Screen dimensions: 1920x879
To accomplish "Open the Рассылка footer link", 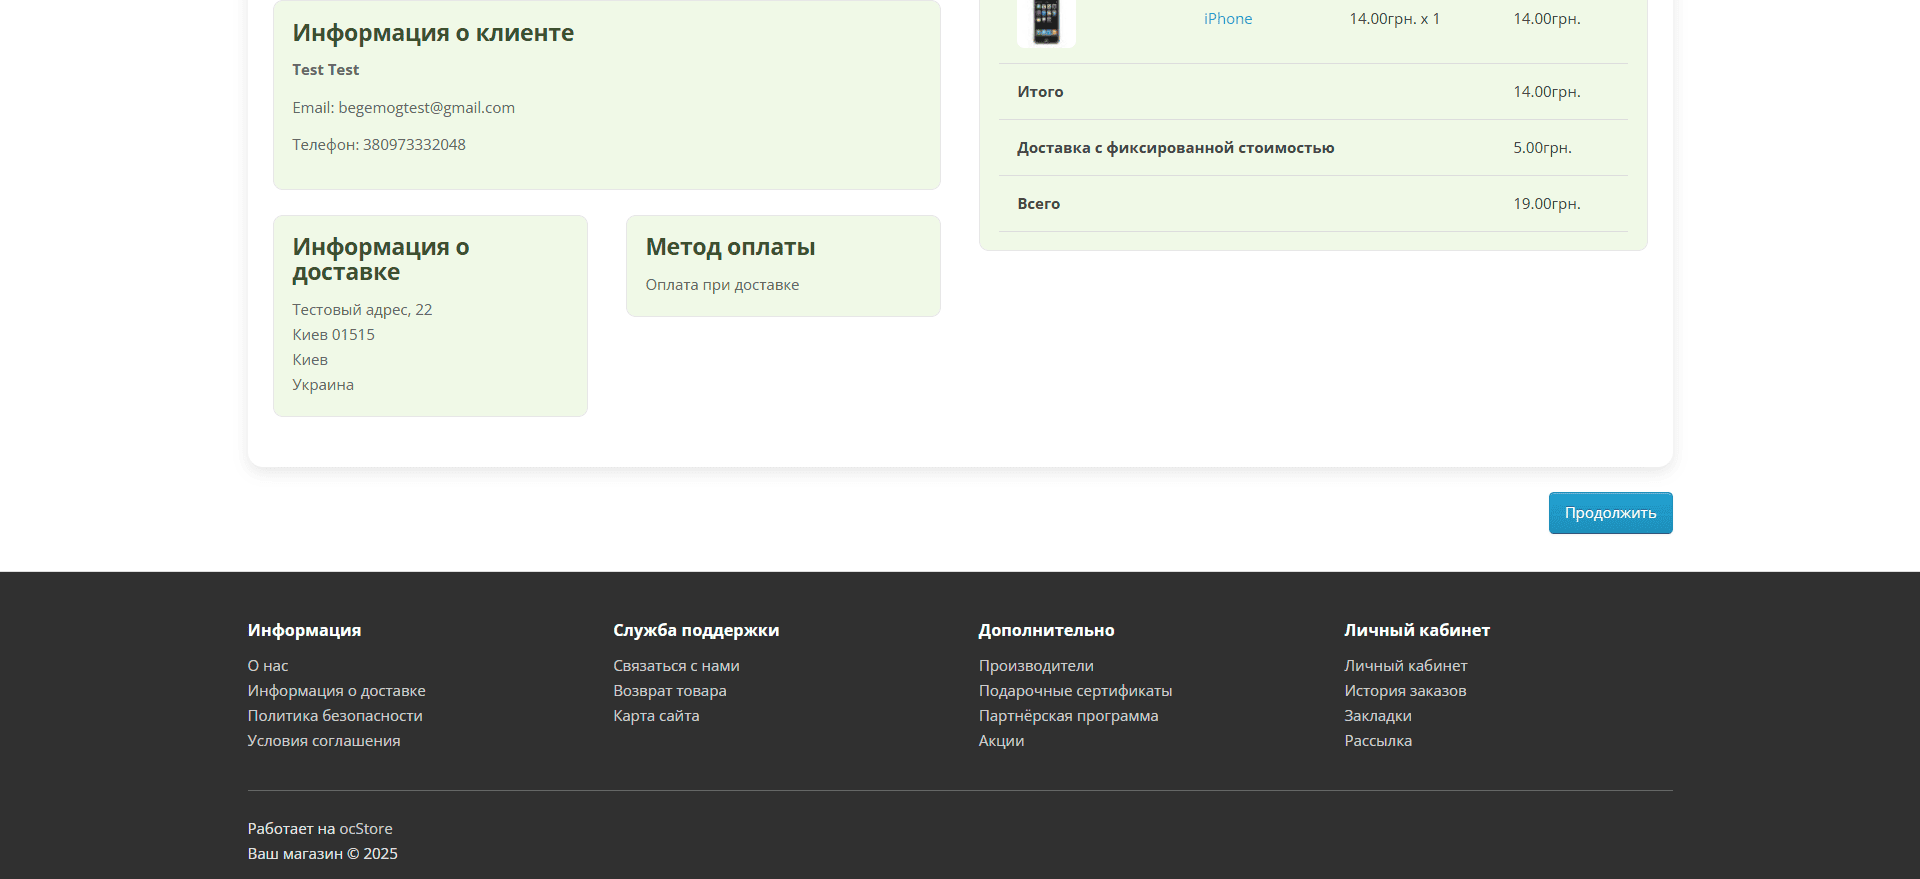I will pyautogui.click(x=1378, y=741).
